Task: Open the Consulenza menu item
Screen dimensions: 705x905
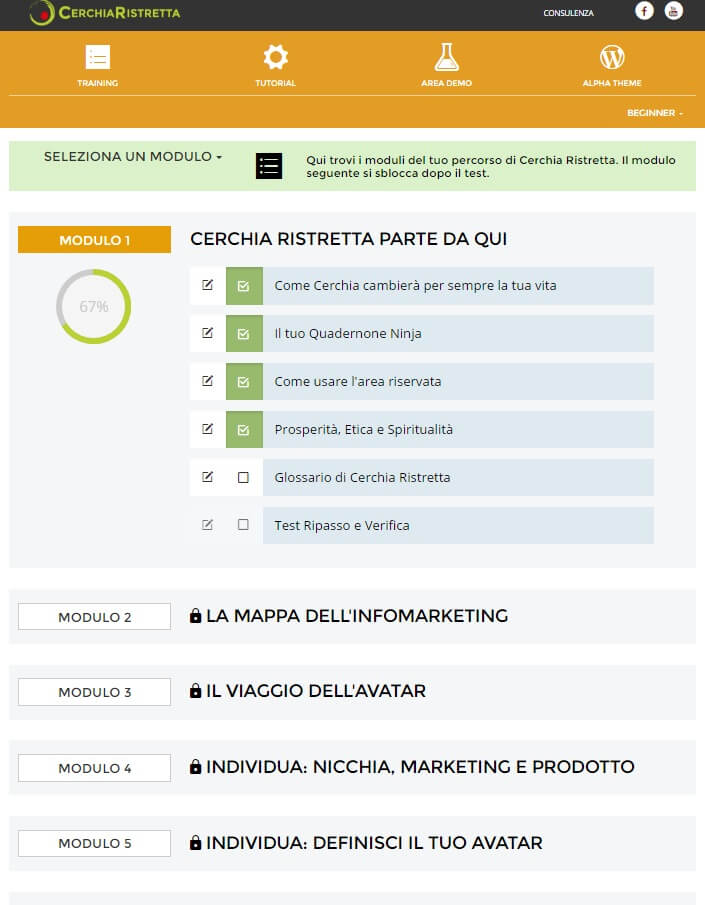Action: point(568,13)
